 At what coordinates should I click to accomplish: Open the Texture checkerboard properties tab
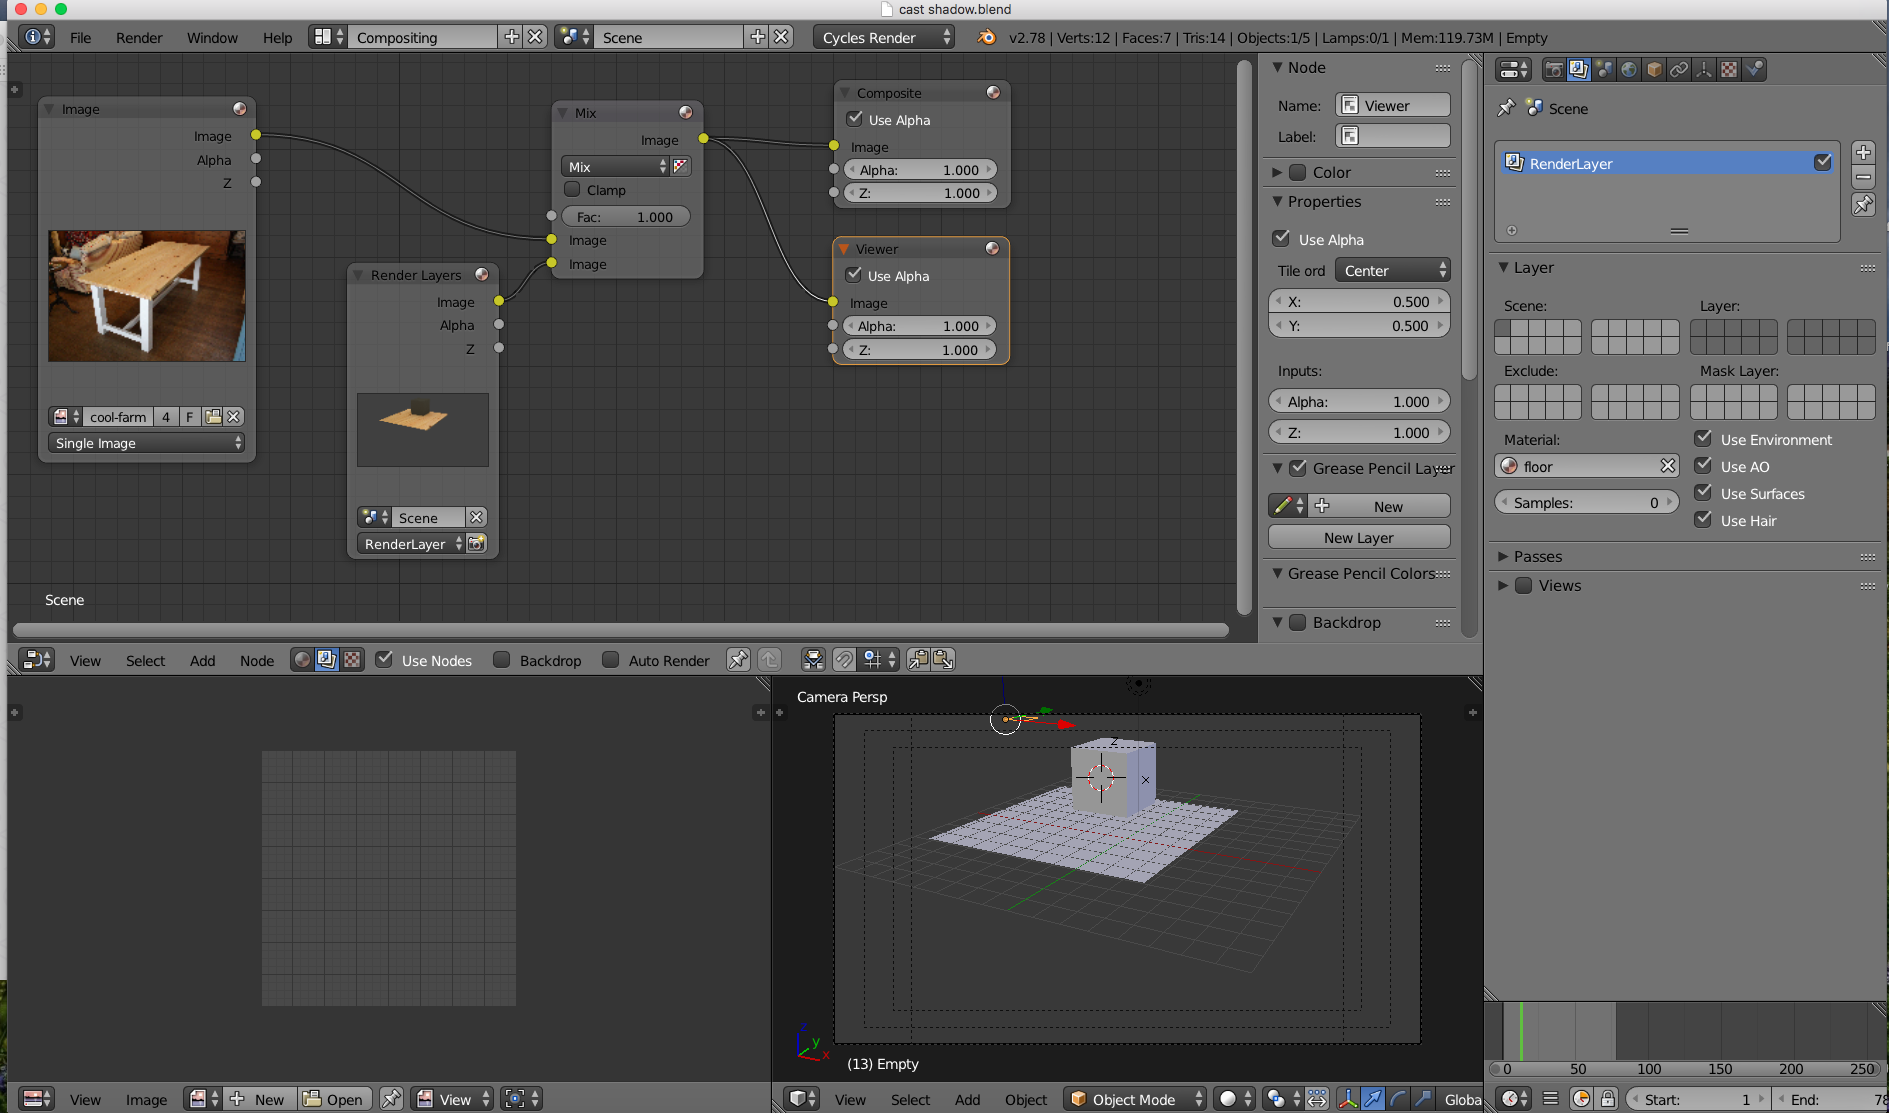(x=1729, y=69)
